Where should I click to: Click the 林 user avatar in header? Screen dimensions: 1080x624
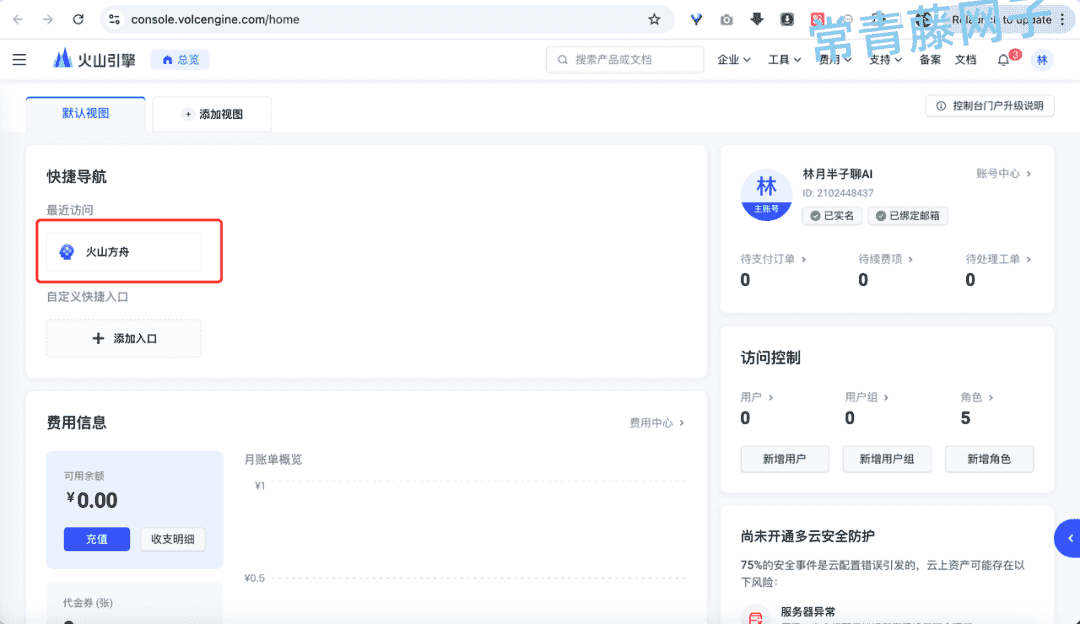(1042, 60)
